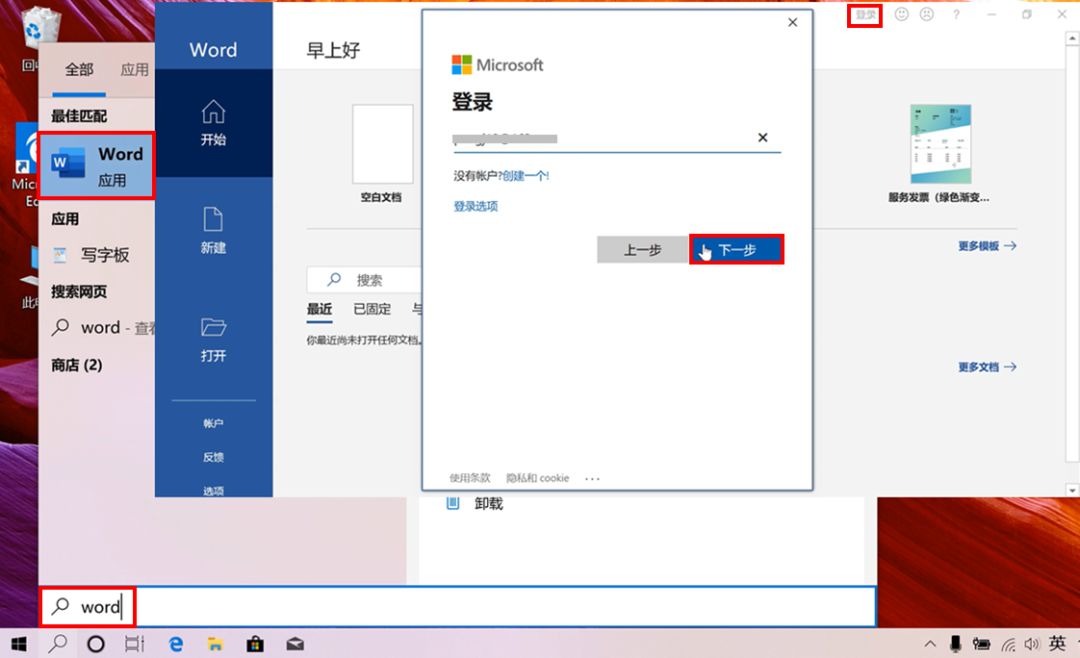Launch Edge browser from the taskbar
This screenshot has width=1080, height=658.
pyautogui.click(x=176, y=644)
